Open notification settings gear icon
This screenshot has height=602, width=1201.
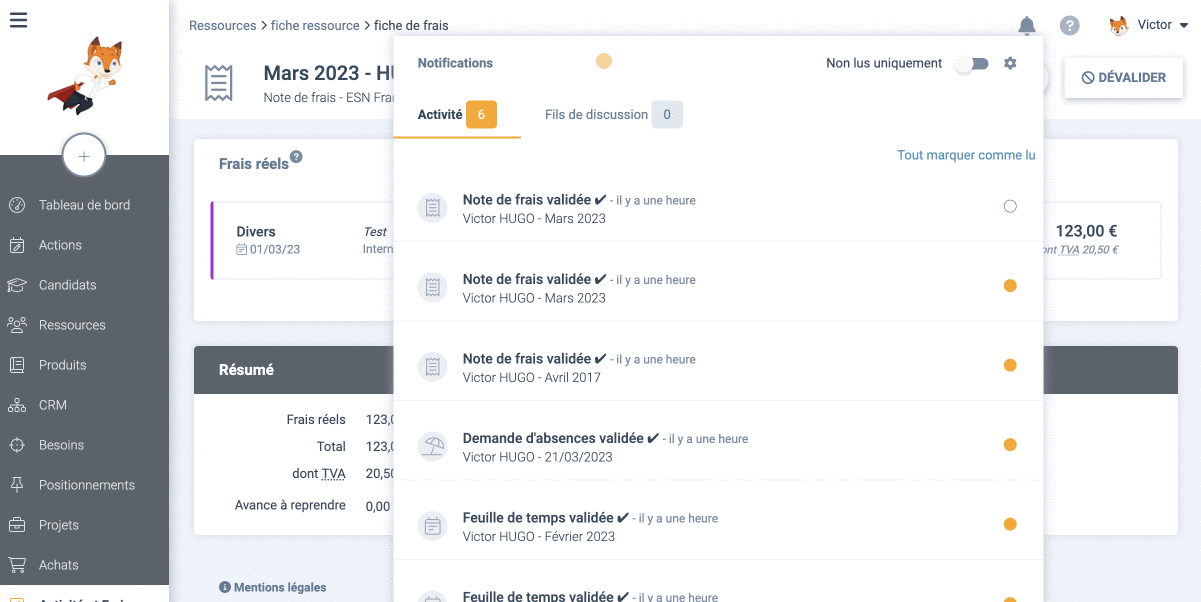[1010, 63]
